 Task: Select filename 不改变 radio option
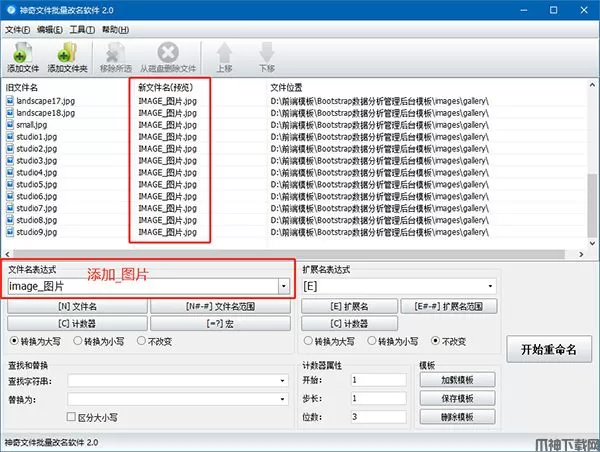(141, 341)
